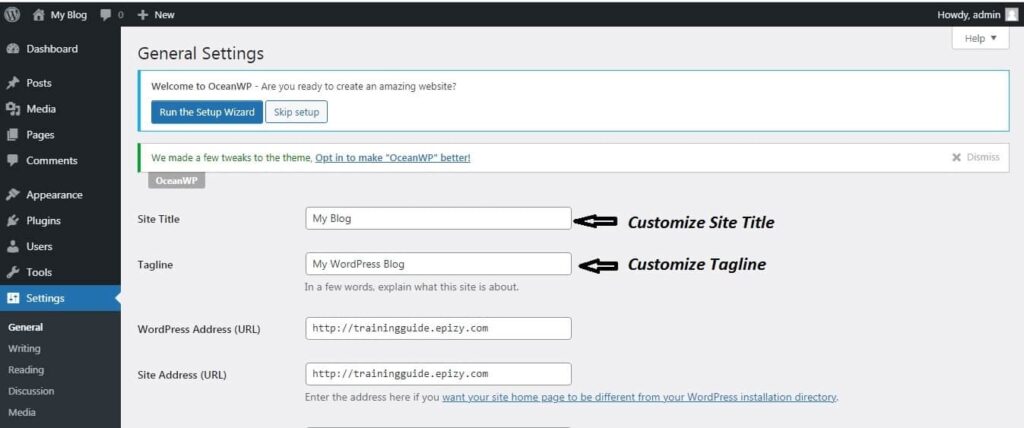This screenshot has width=1024, height=428.
Task: Open the different home page directory link
Action: [x=639, y=397]
